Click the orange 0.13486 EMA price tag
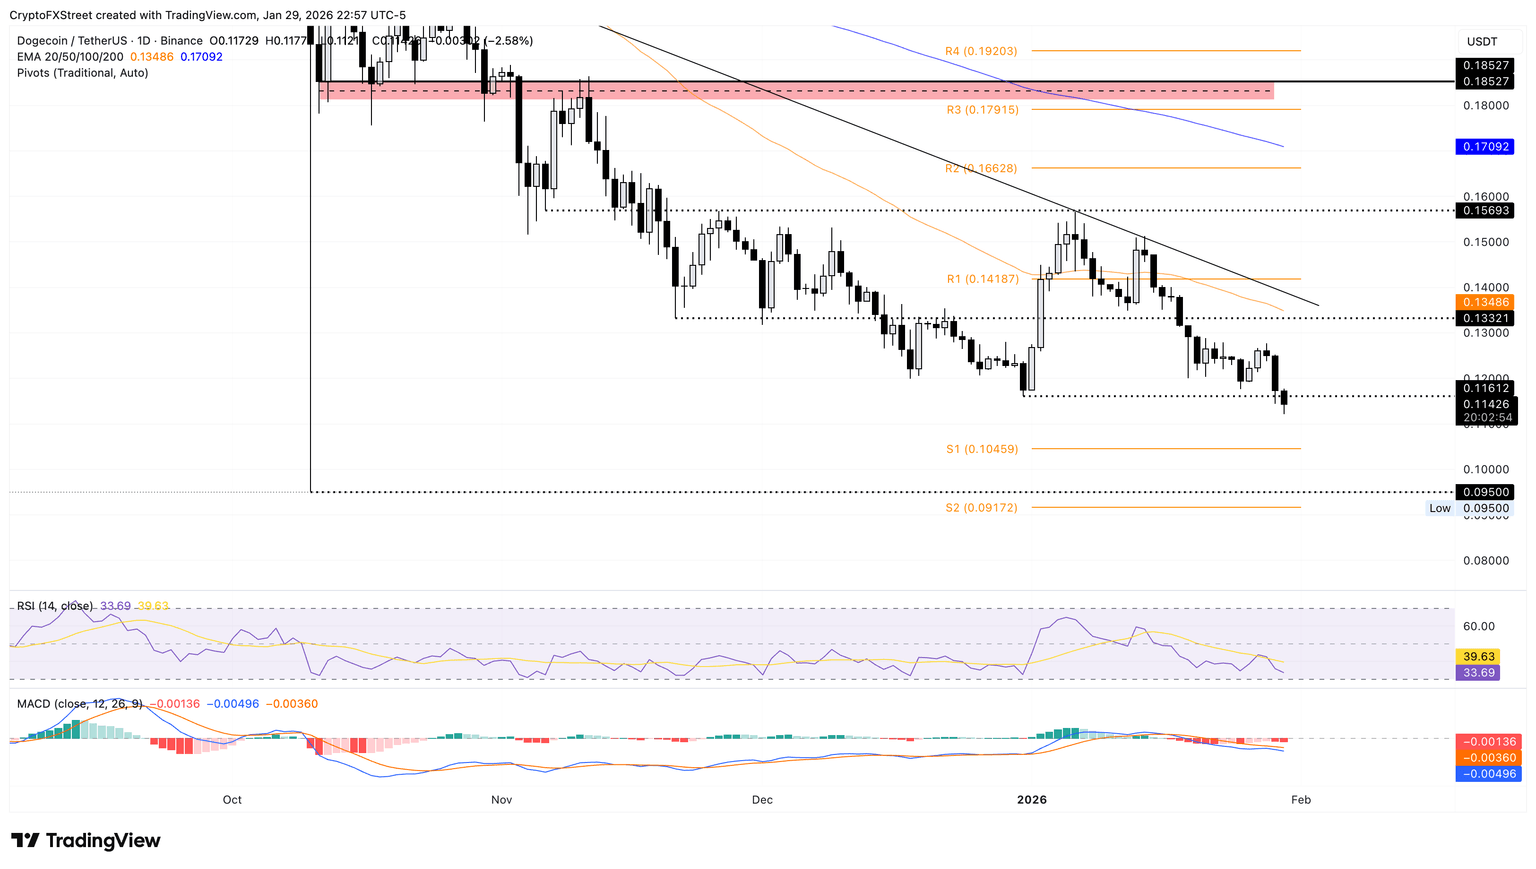 click(1484, 302)
